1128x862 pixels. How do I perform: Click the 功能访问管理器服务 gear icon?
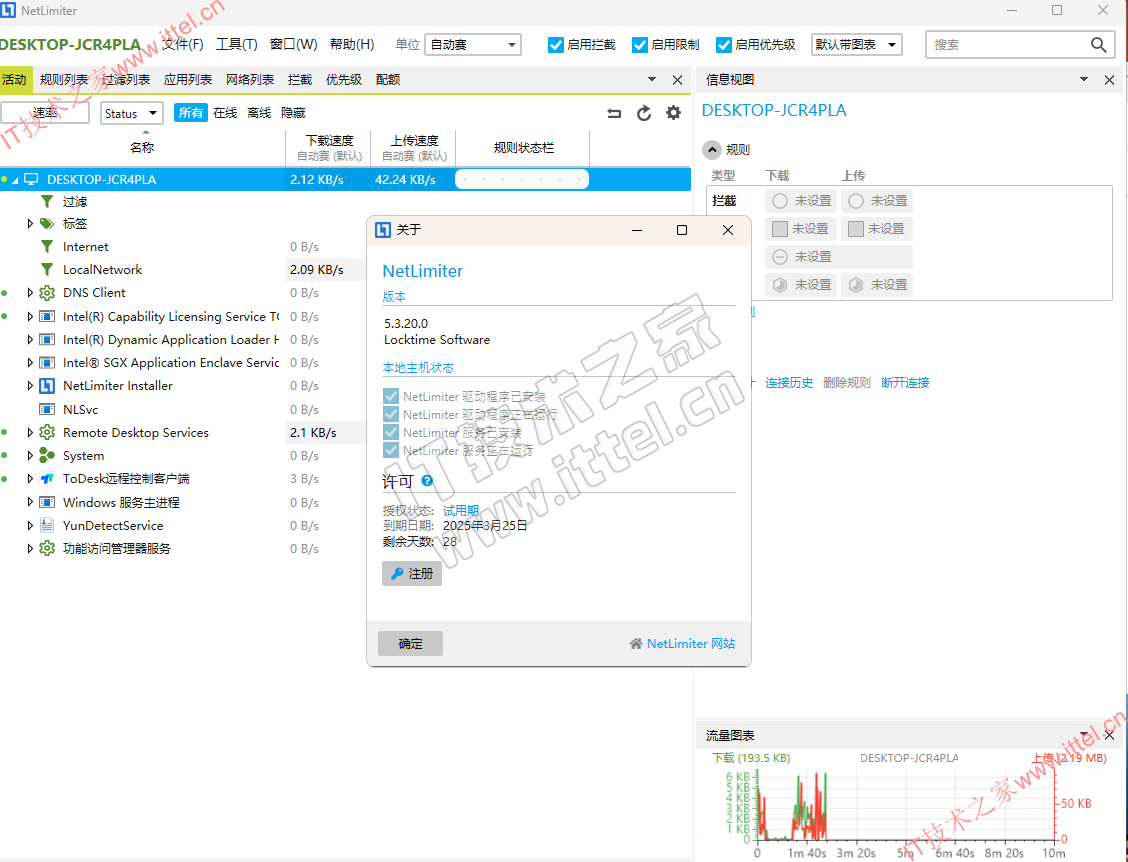(x=47, y=548)
